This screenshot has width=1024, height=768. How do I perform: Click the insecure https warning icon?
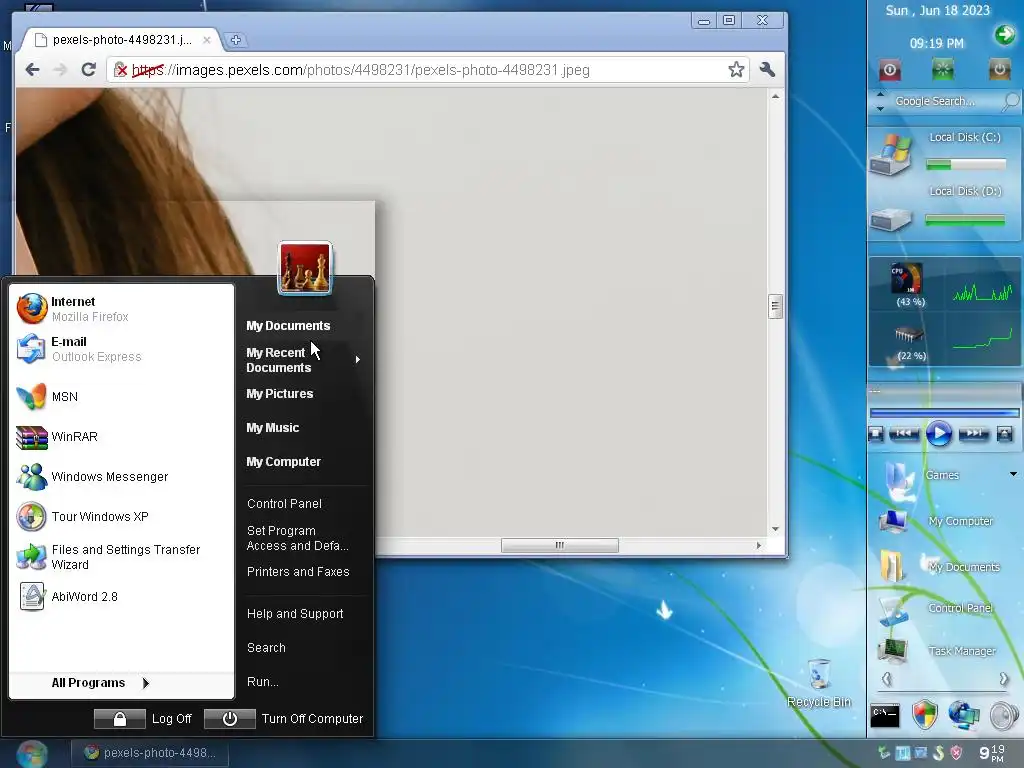click(120, 70)
